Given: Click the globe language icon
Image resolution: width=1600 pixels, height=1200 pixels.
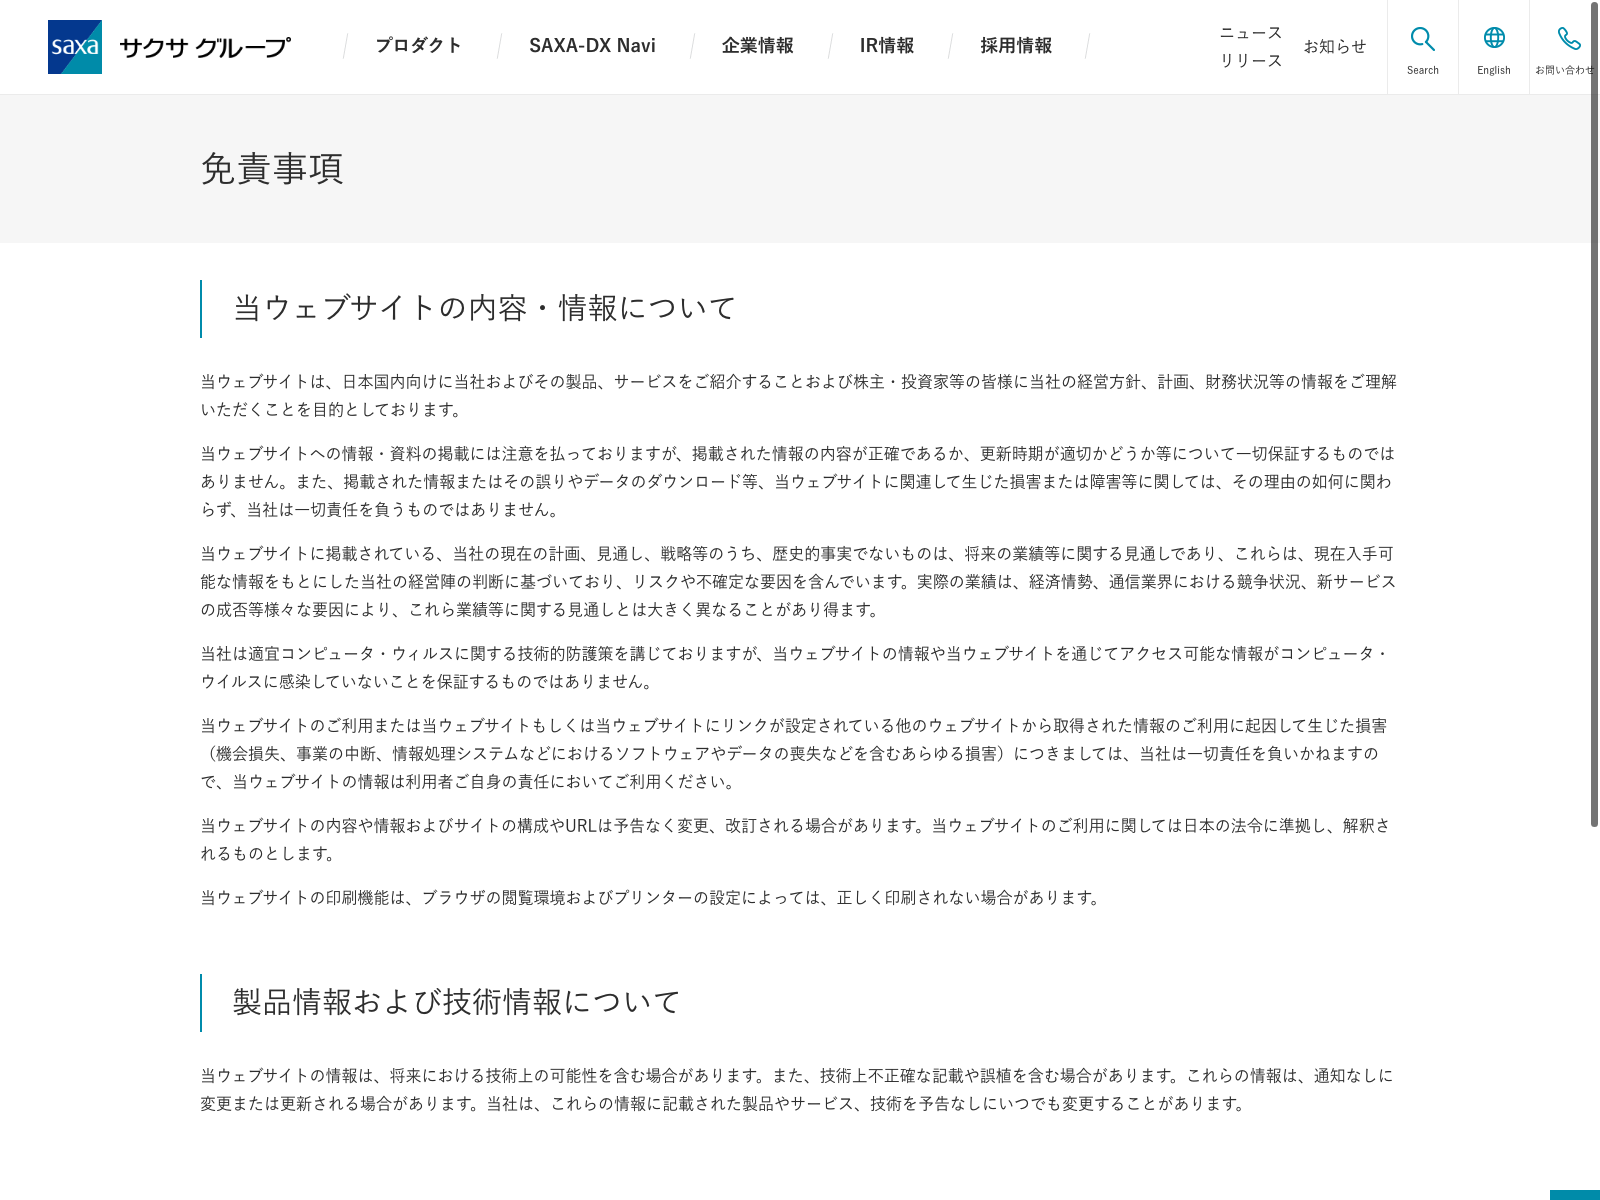Looking at the screenshot, I should [x=1493, y=38].
